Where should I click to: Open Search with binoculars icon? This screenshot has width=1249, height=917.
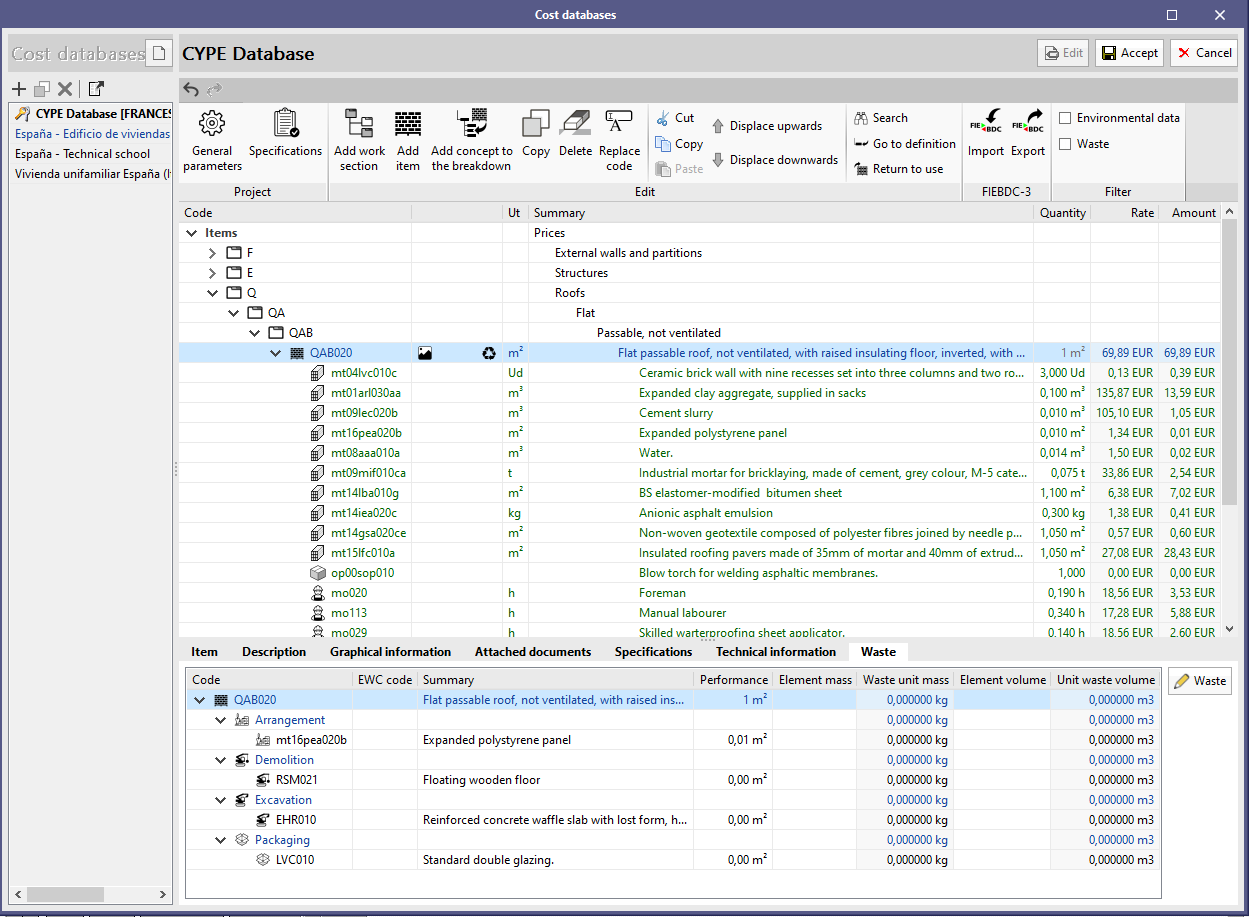click(x=881, y=118)
